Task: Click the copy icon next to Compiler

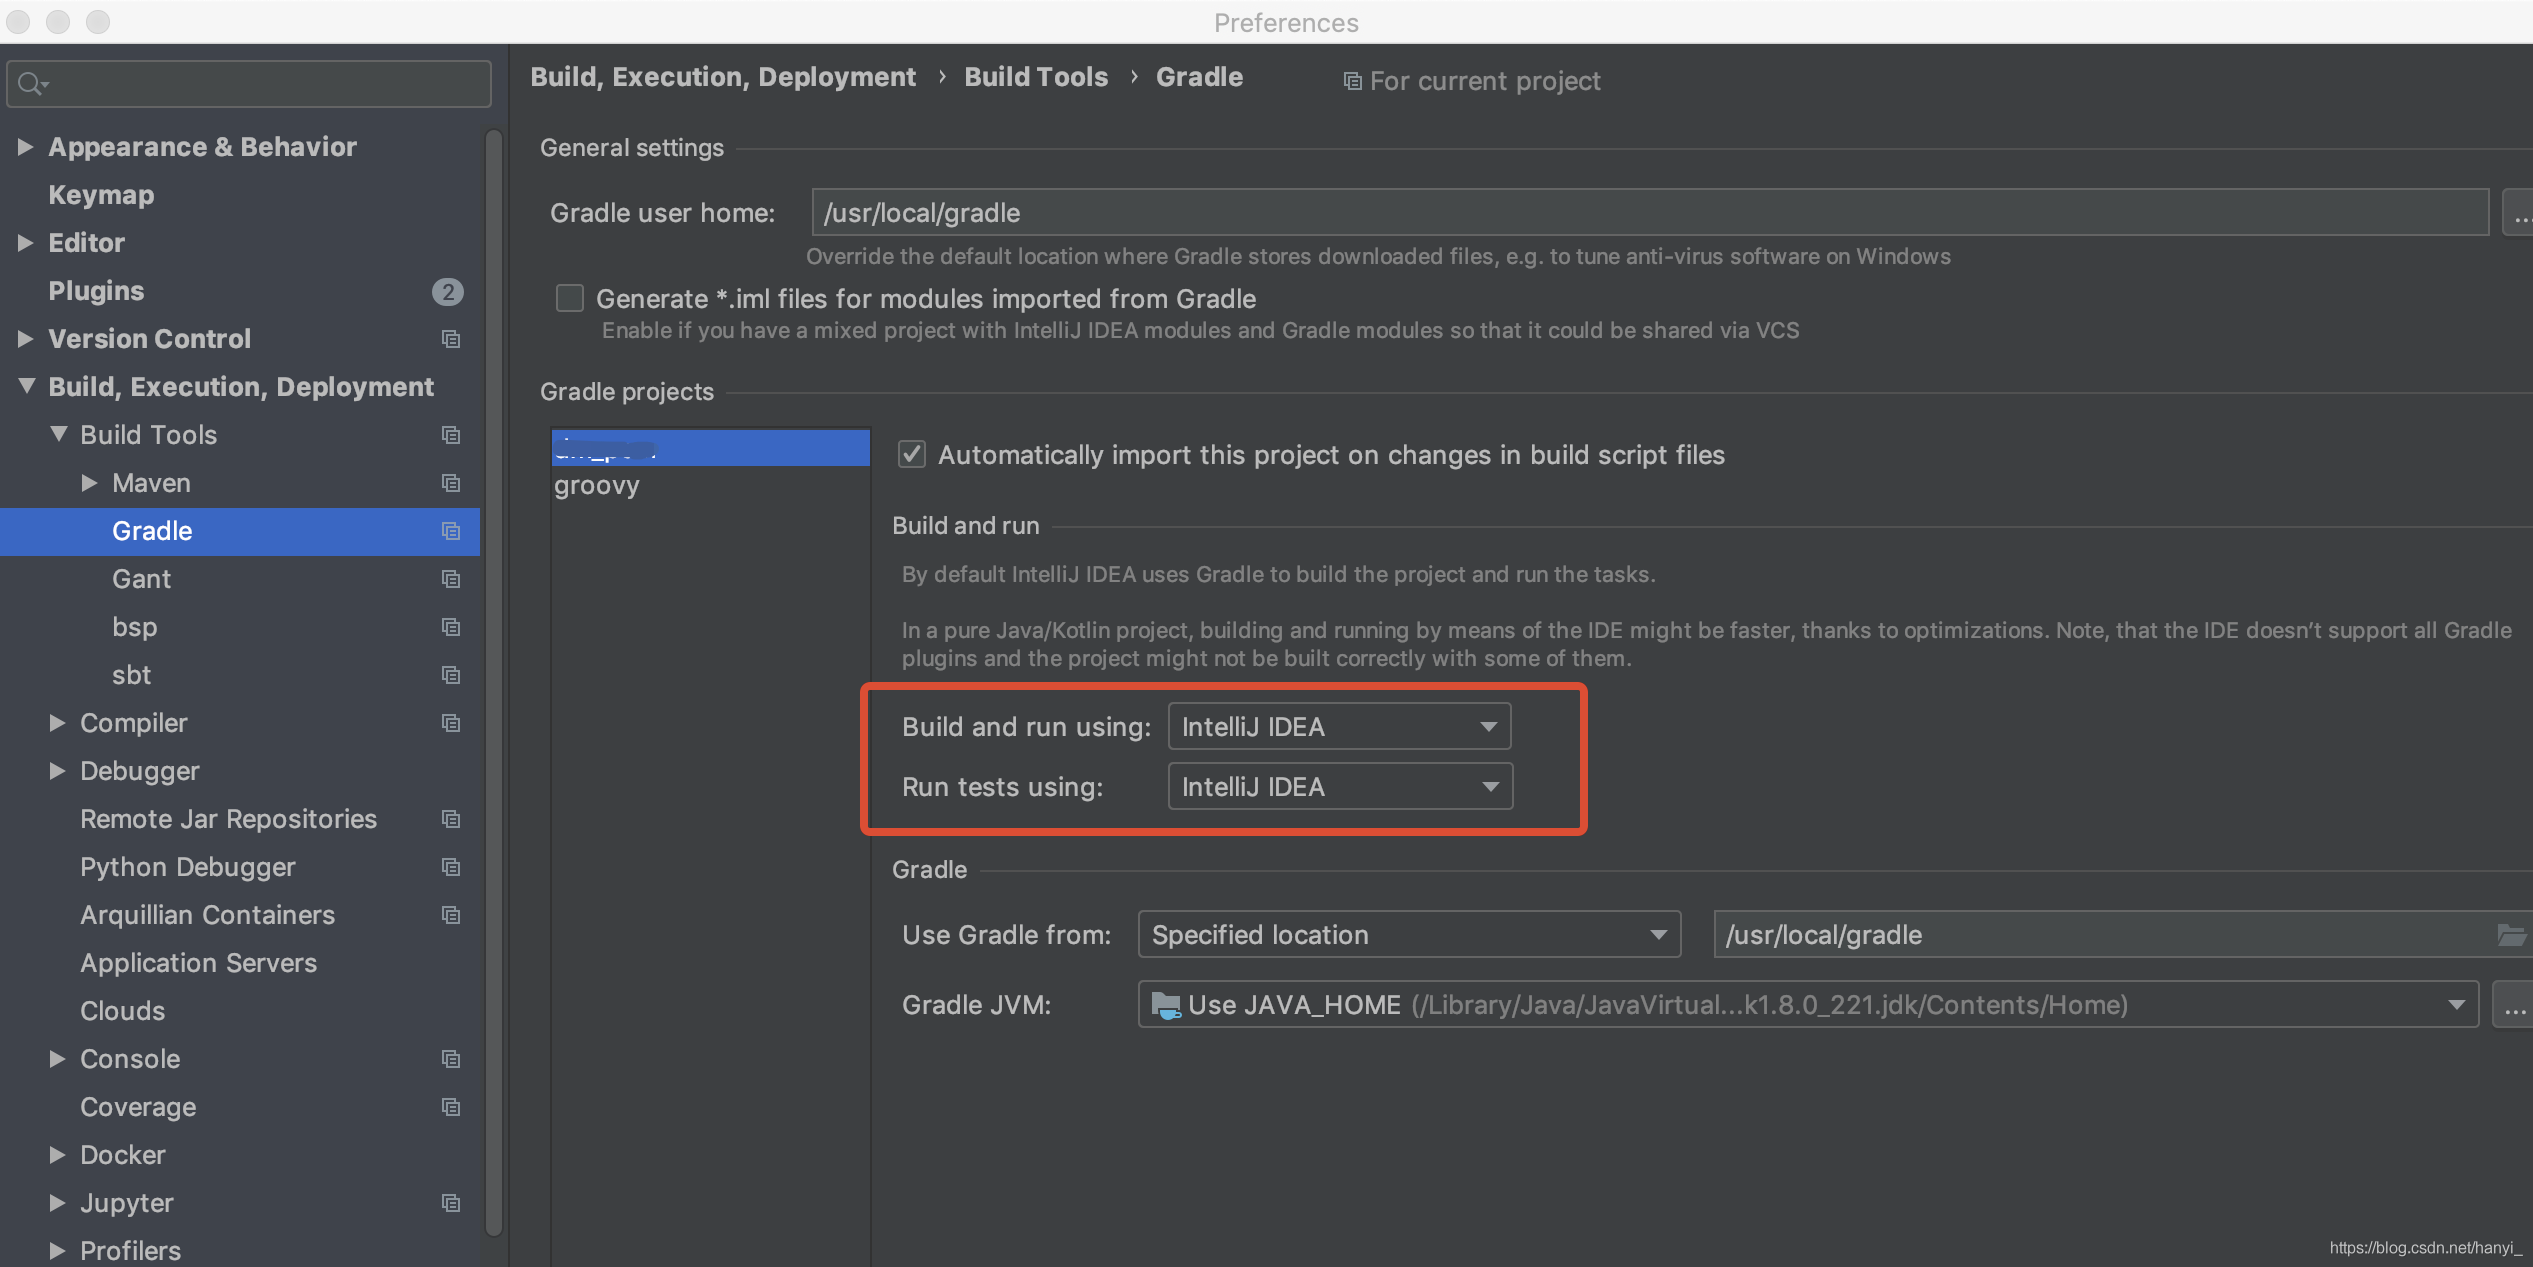Action: (451, 723)
